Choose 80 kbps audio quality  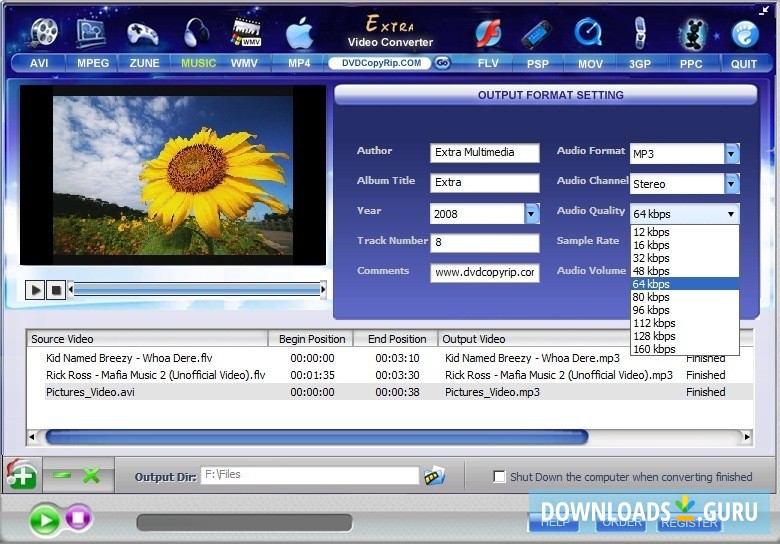(684, 297)
